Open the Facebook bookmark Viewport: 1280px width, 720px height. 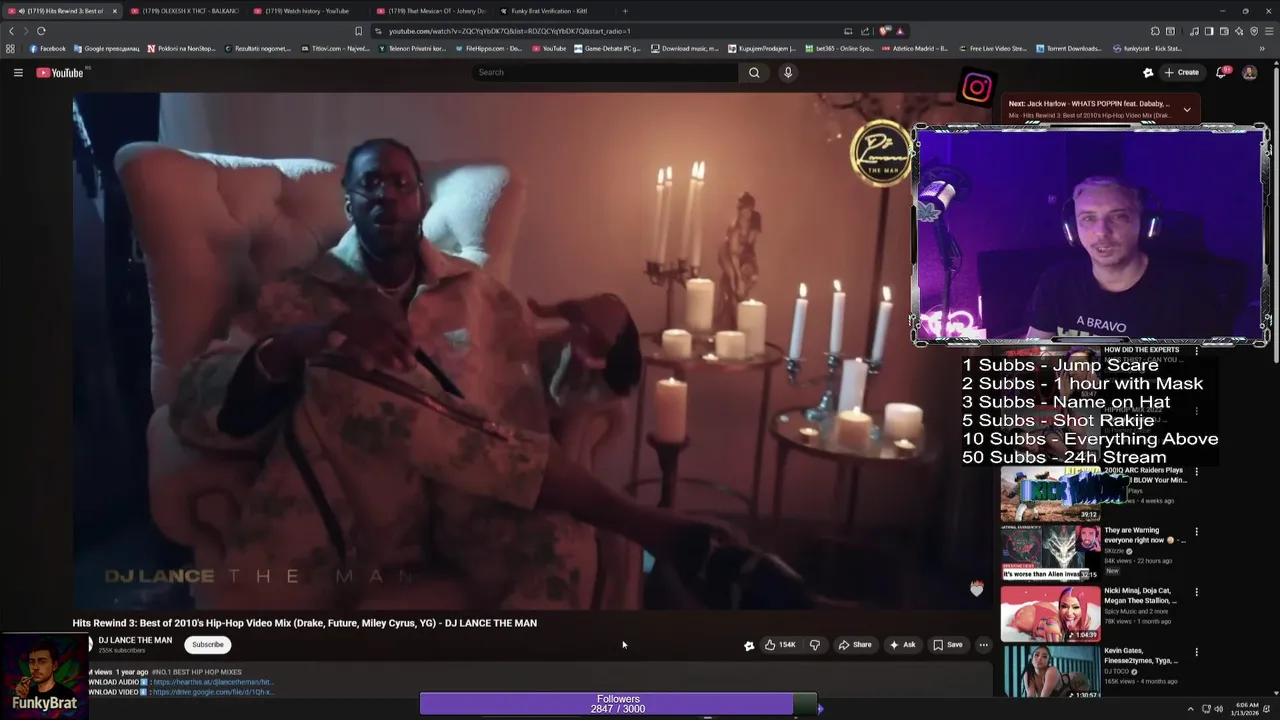tap(47, 48)
